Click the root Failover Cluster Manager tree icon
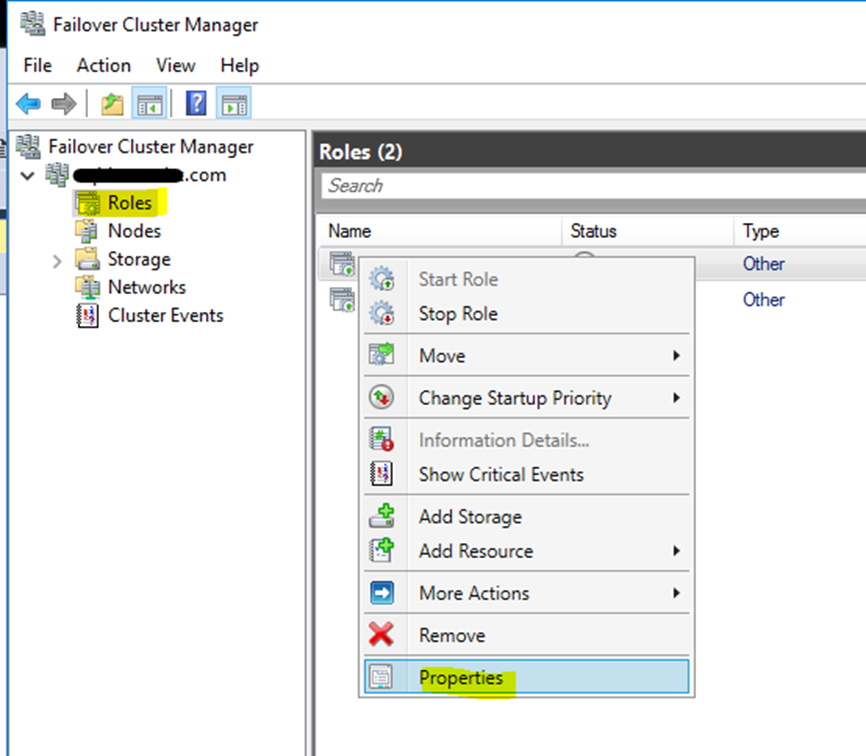Viewport: 866px width, 756px height. pyautogui.click(x=28, y=146)
